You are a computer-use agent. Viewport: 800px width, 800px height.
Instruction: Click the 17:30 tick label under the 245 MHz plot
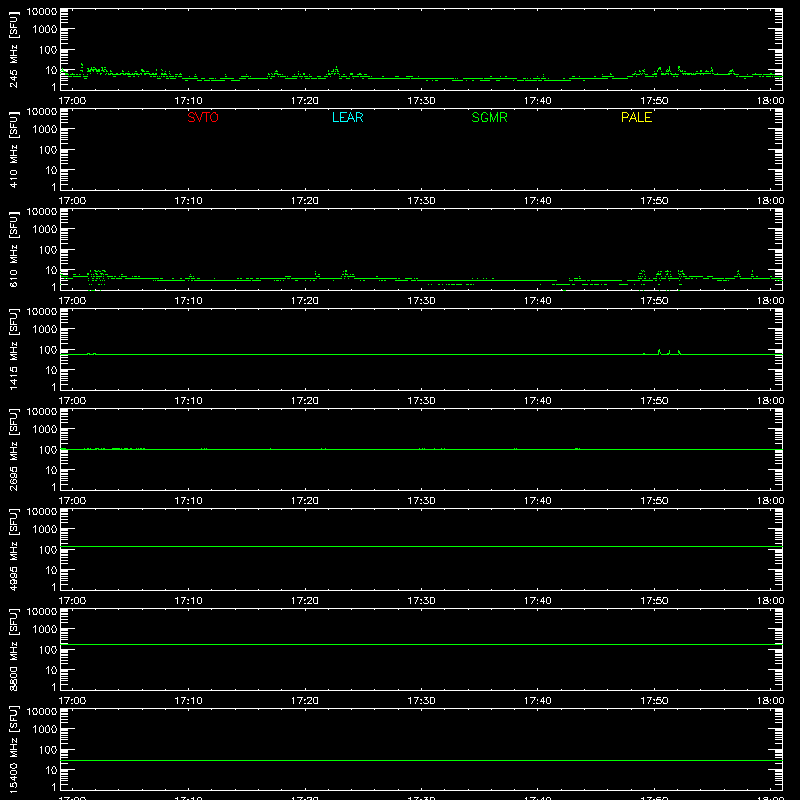(421, 101)
